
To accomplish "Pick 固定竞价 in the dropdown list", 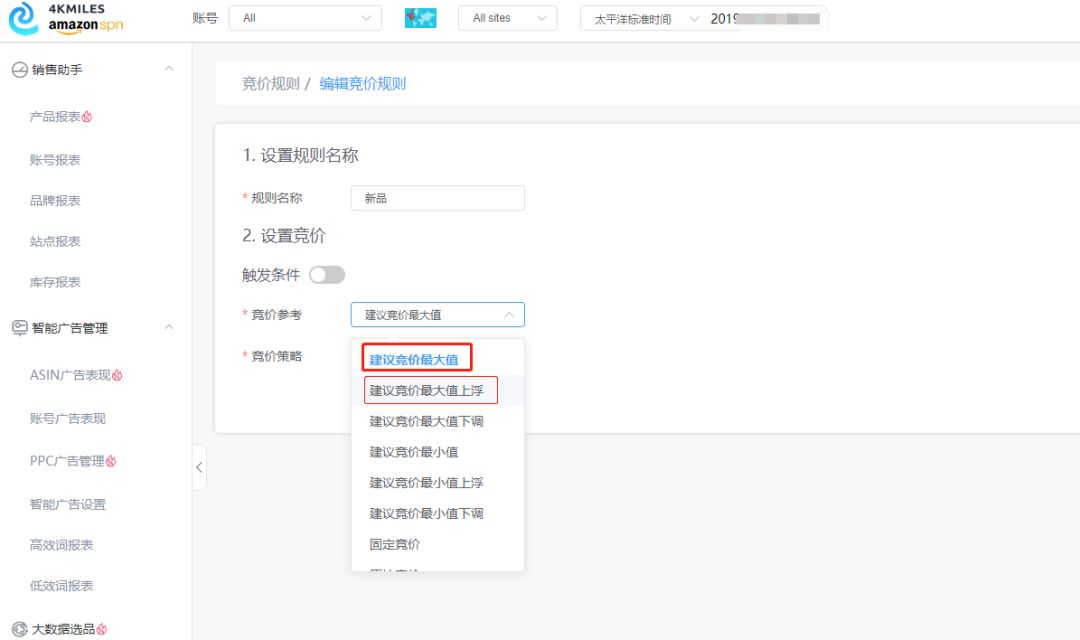I will pyautogui.click(x=395, y=544).
